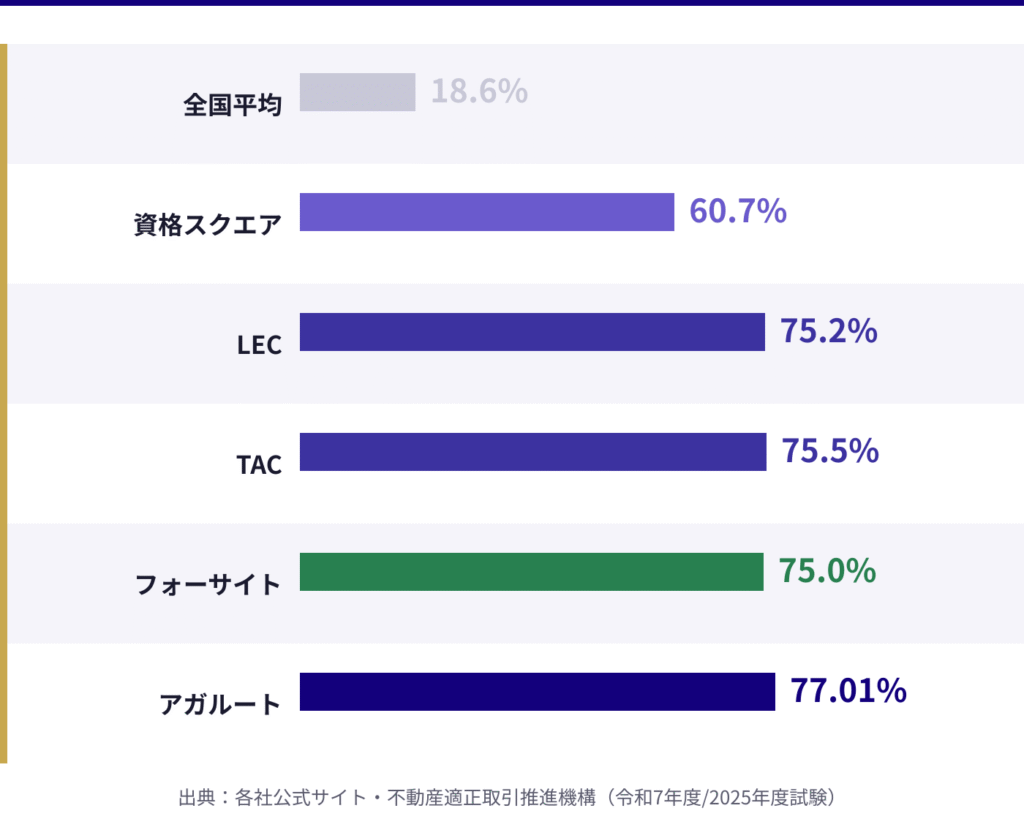Click the TAC category label
Screen dimensions: 1024x819
tap(259, 464)
